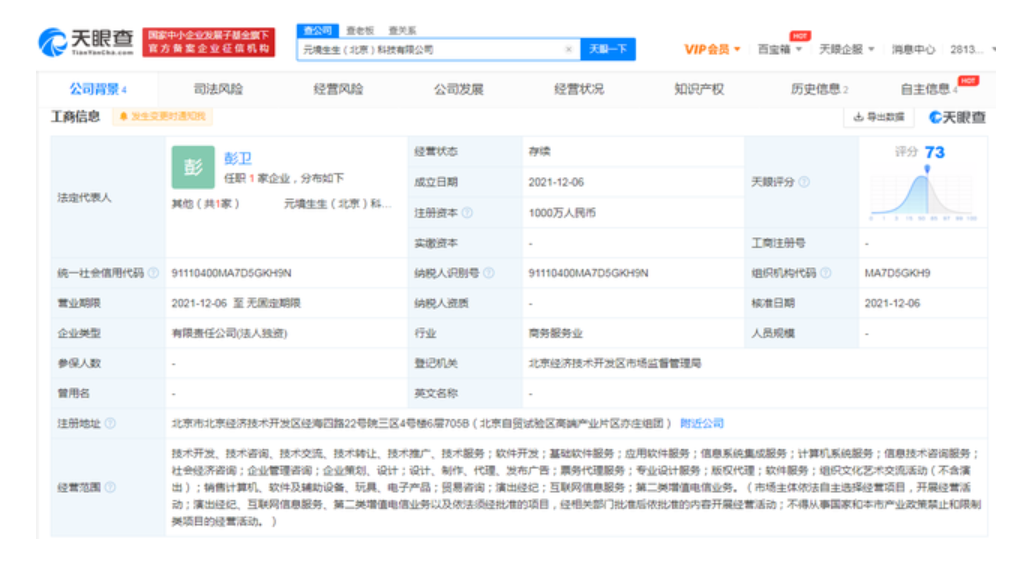Image resolution: width=1030 pixels, height=568 pixels.
Task: Click the 导出数据 export button
Action: pos(879,117)
